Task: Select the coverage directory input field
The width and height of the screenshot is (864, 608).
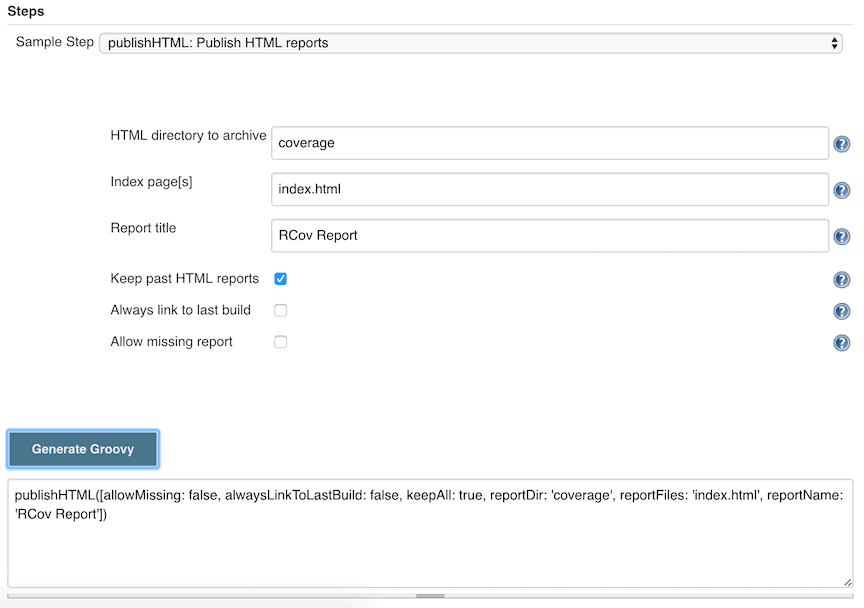Action: 550,143
